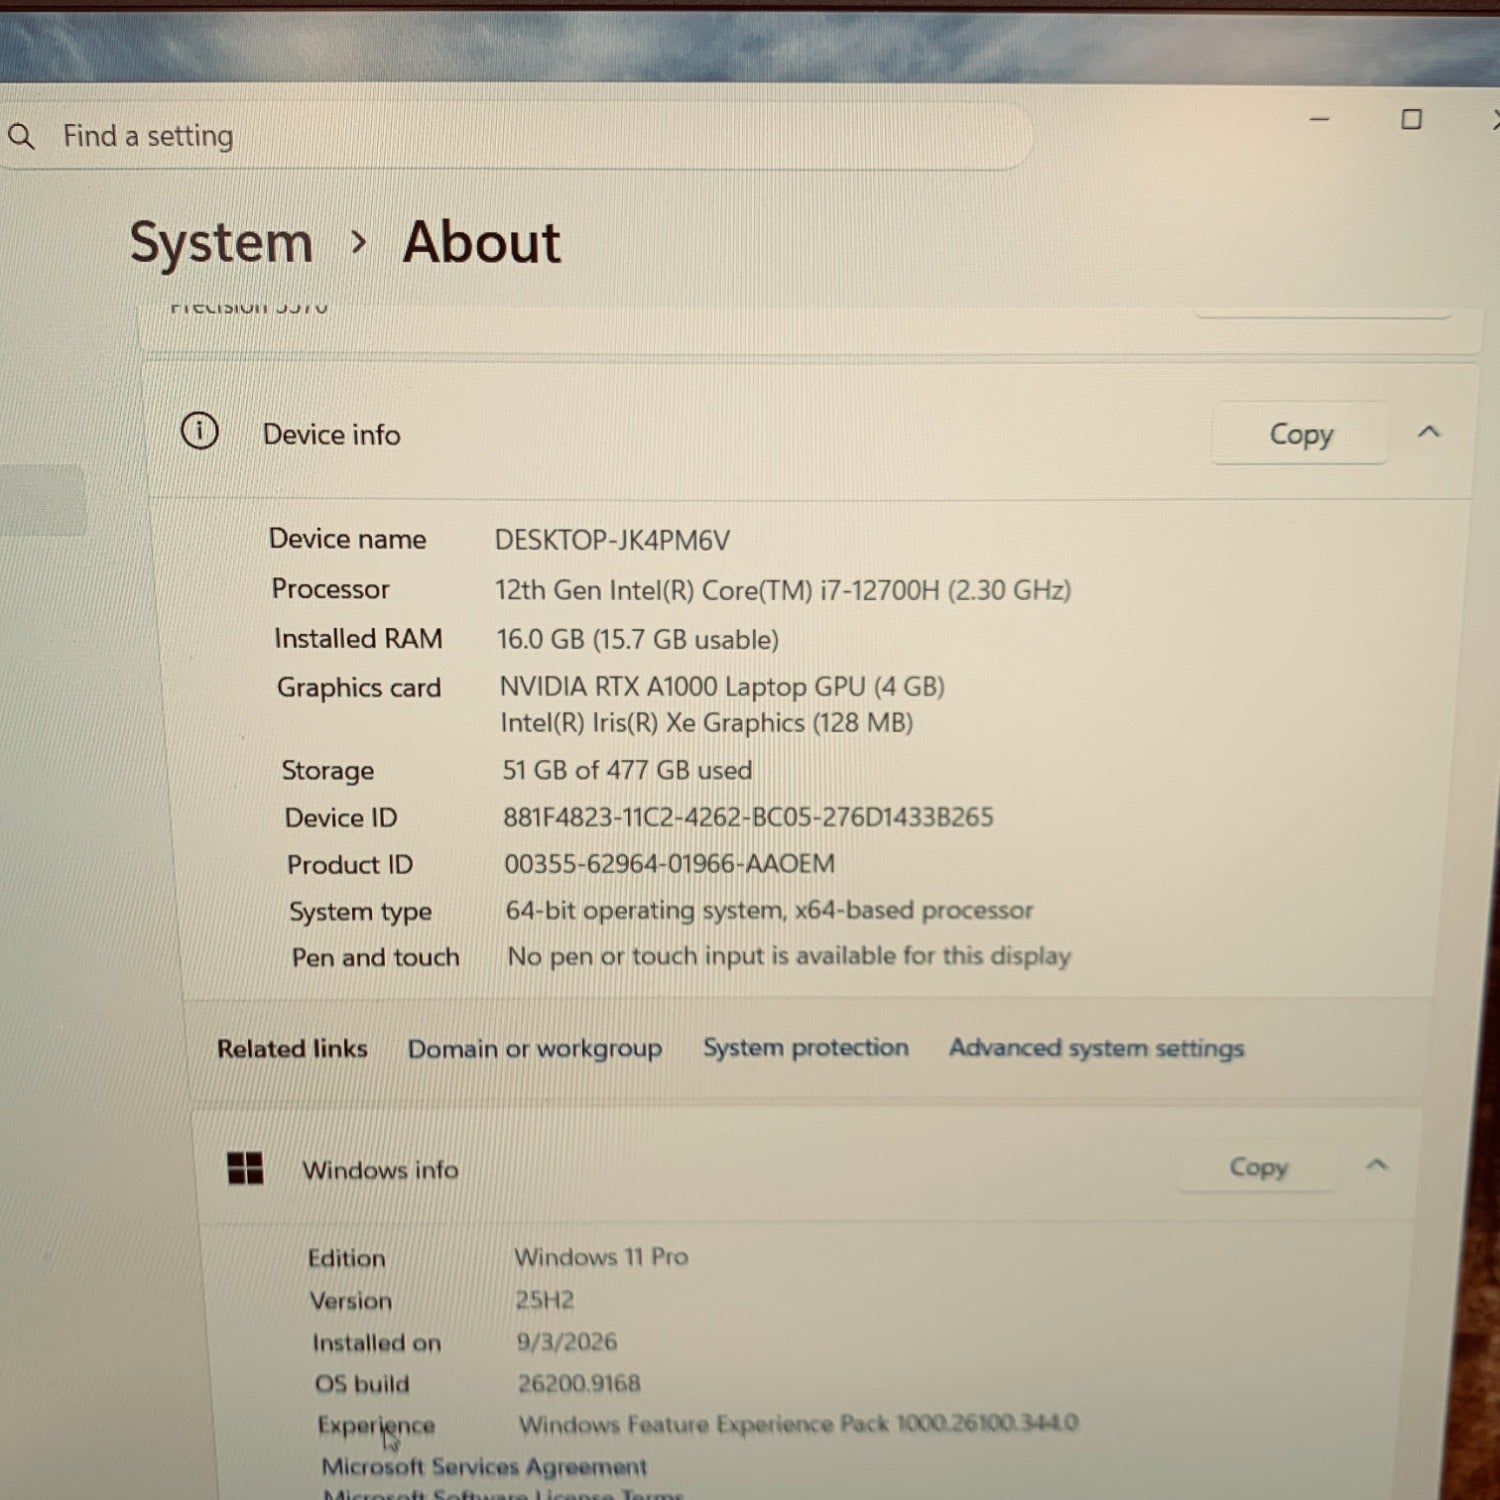Click the Graphics card label
1500x1500 pixels.
(x=359, y=688)
